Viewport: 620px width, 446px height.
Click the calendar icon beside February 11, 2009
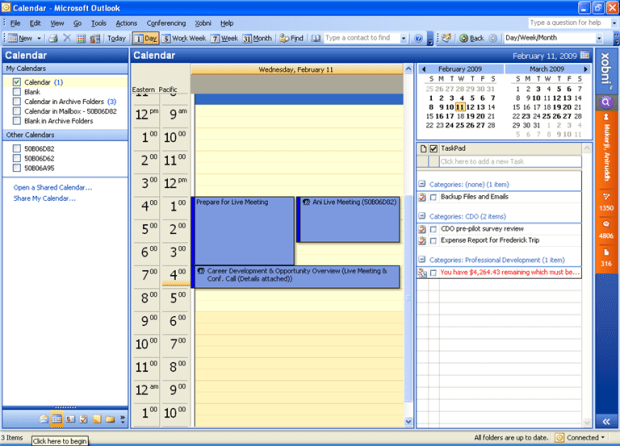tap(585, 55)
